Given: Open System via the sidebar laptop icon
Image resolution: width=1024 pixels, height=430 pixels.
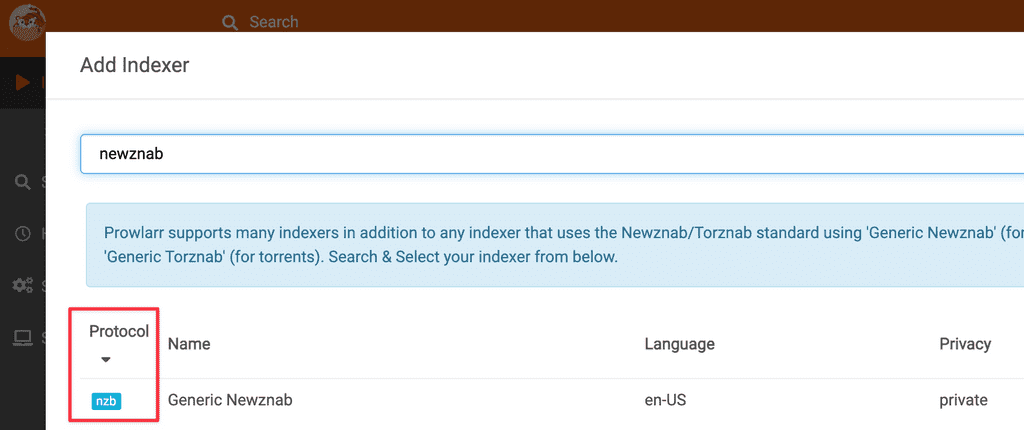Looking at the screenshot, I should (x=22, y=338).
